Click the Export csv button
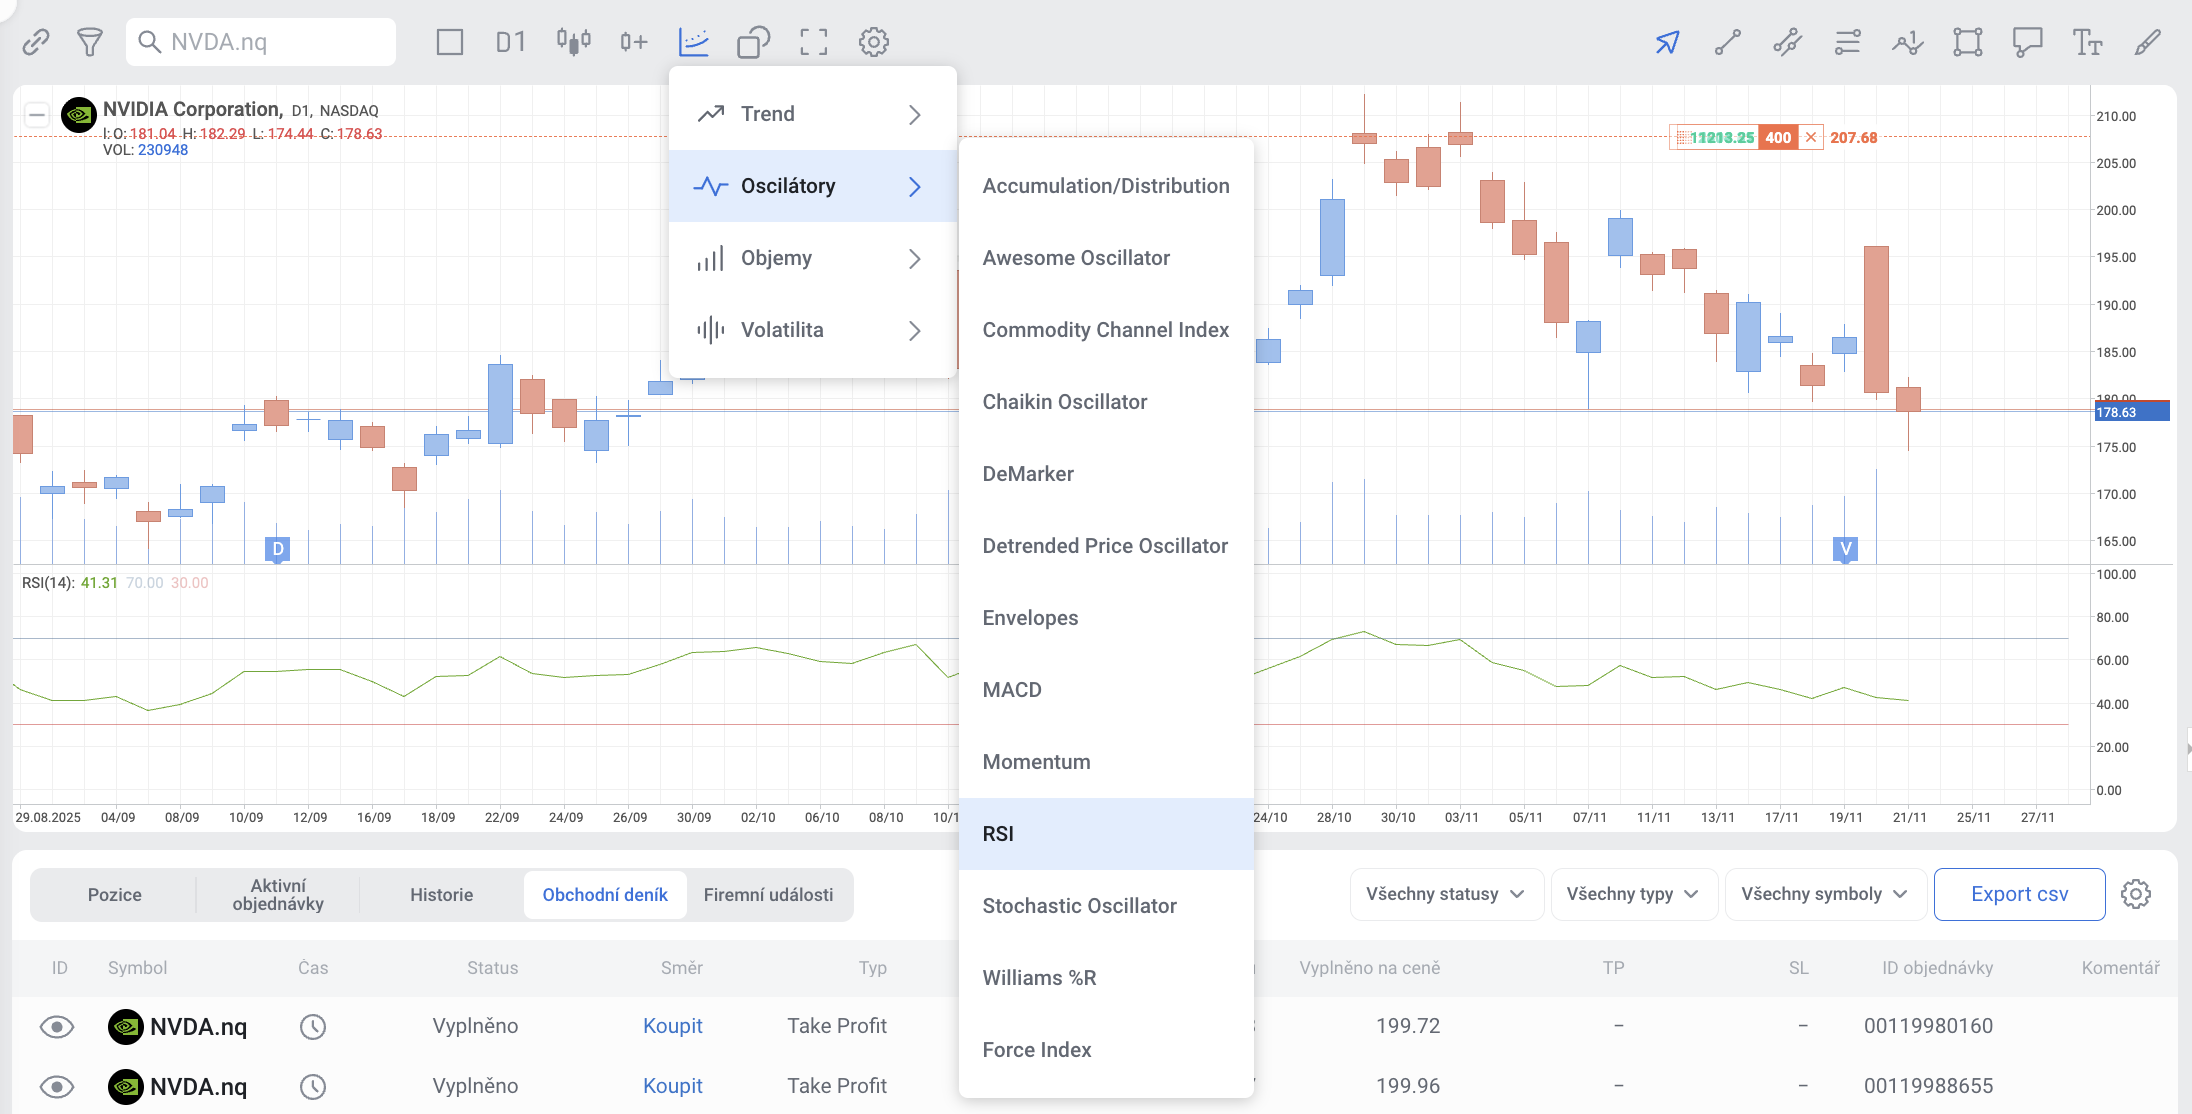Screen dimensions: 2192x1114 (2019, 894)
